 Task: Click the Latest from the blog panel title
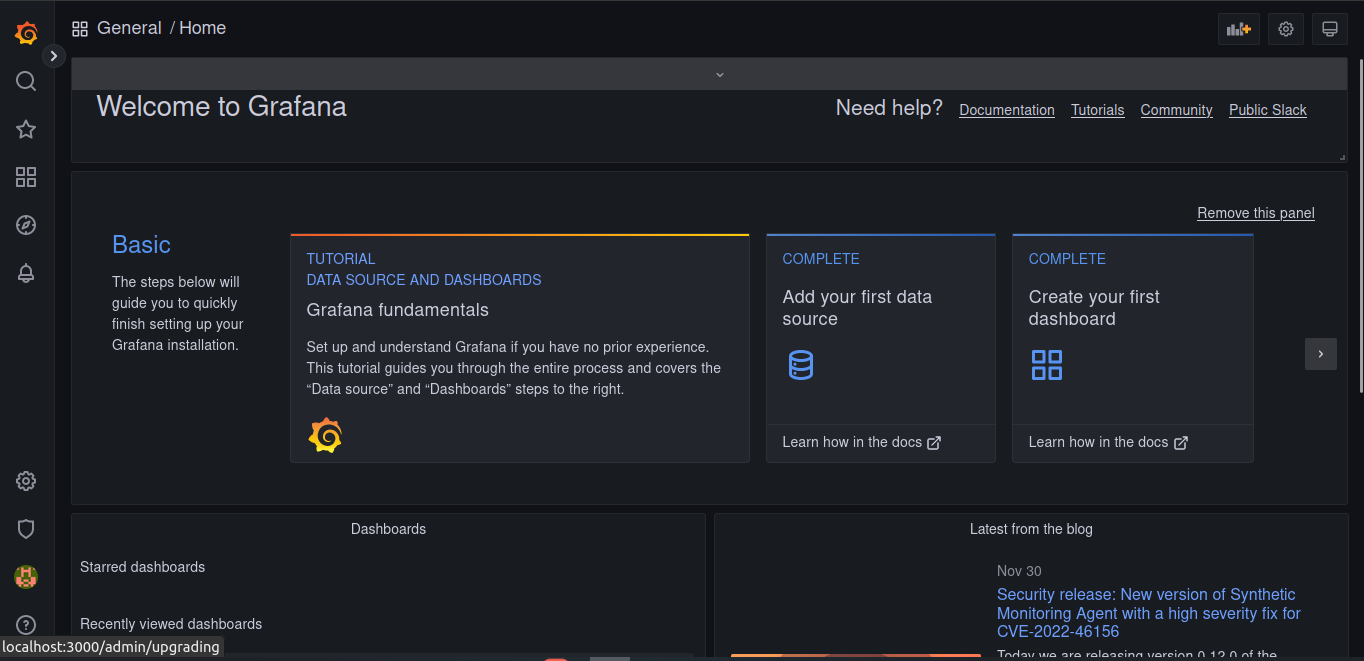pyautogui.click(x=1031, y=529)
